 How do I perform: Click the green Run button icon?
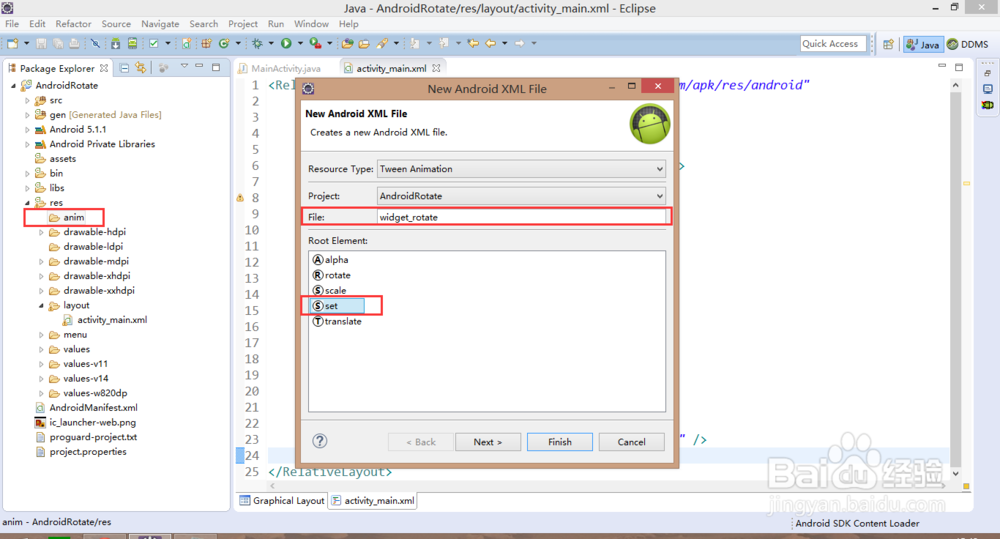(286, 43)
